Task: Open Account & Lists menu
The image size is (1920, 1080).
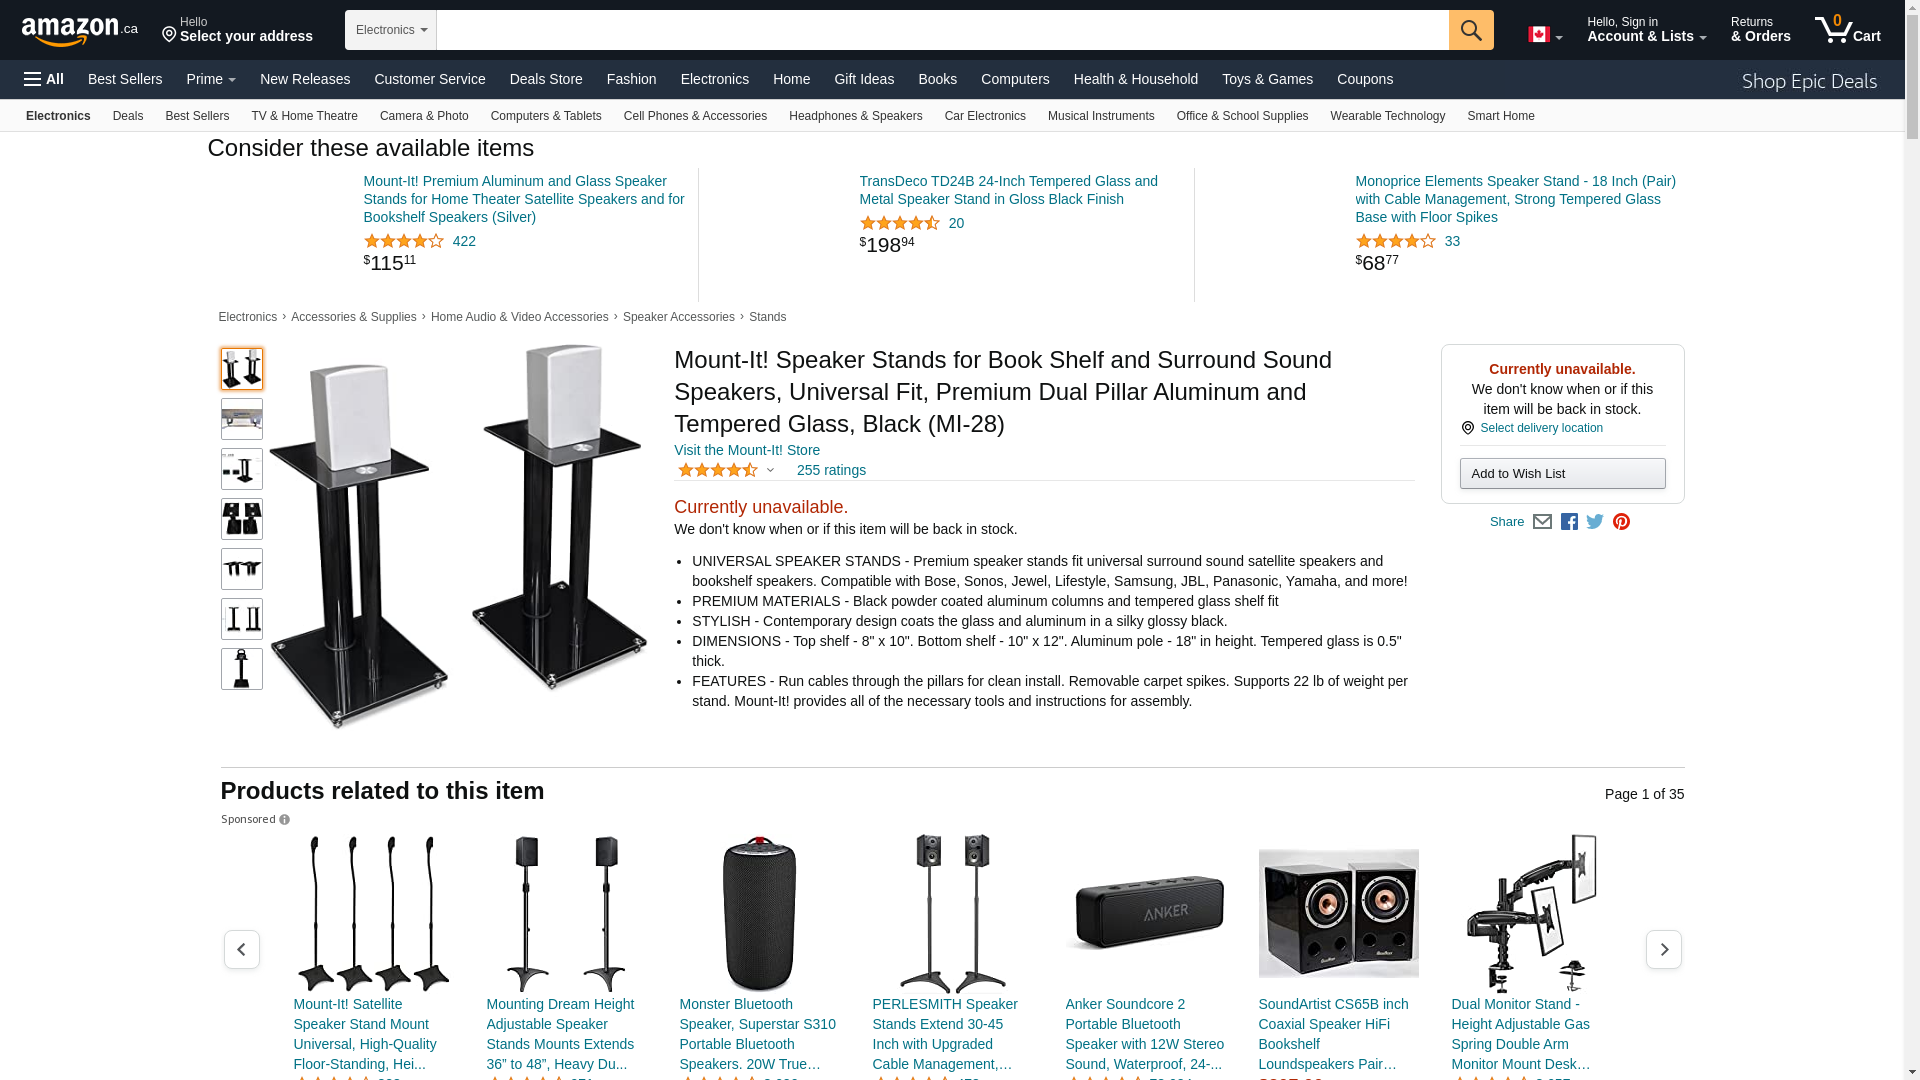Action: pyautogui.click(x=1646, y=29)
